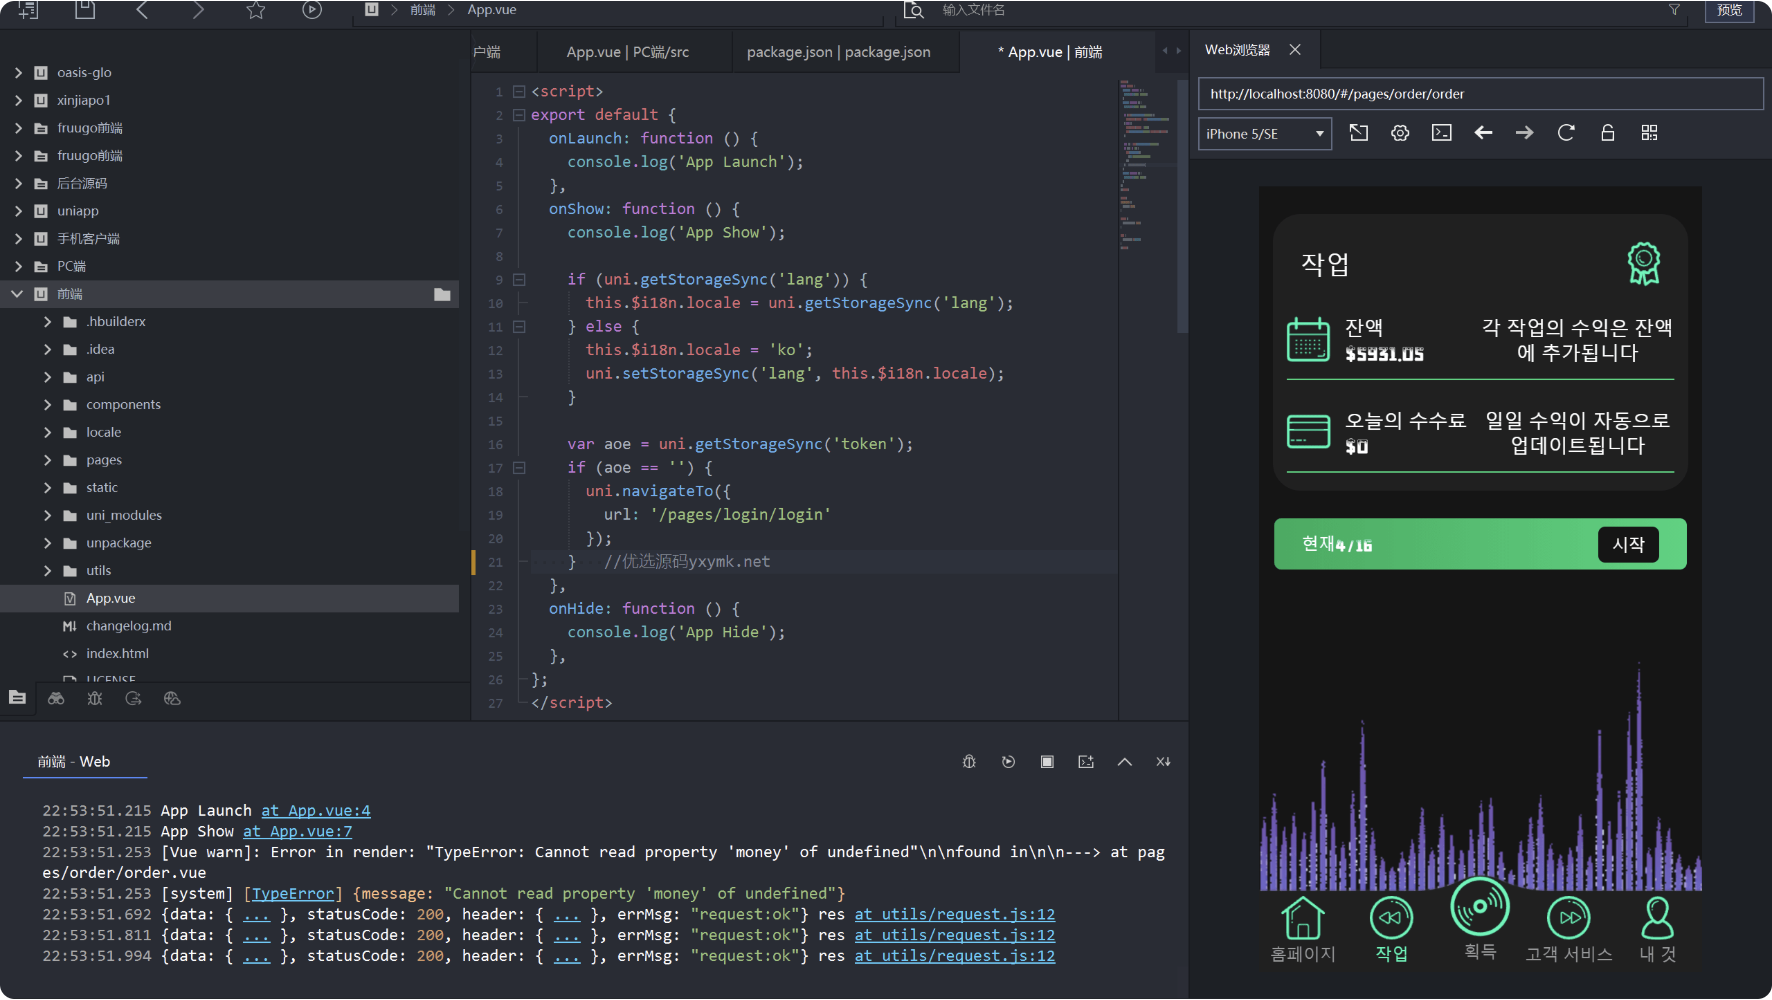Refresh the Web browser preview
The height and width of the screenshot is (1000, 1772).
coord(1566,133)
